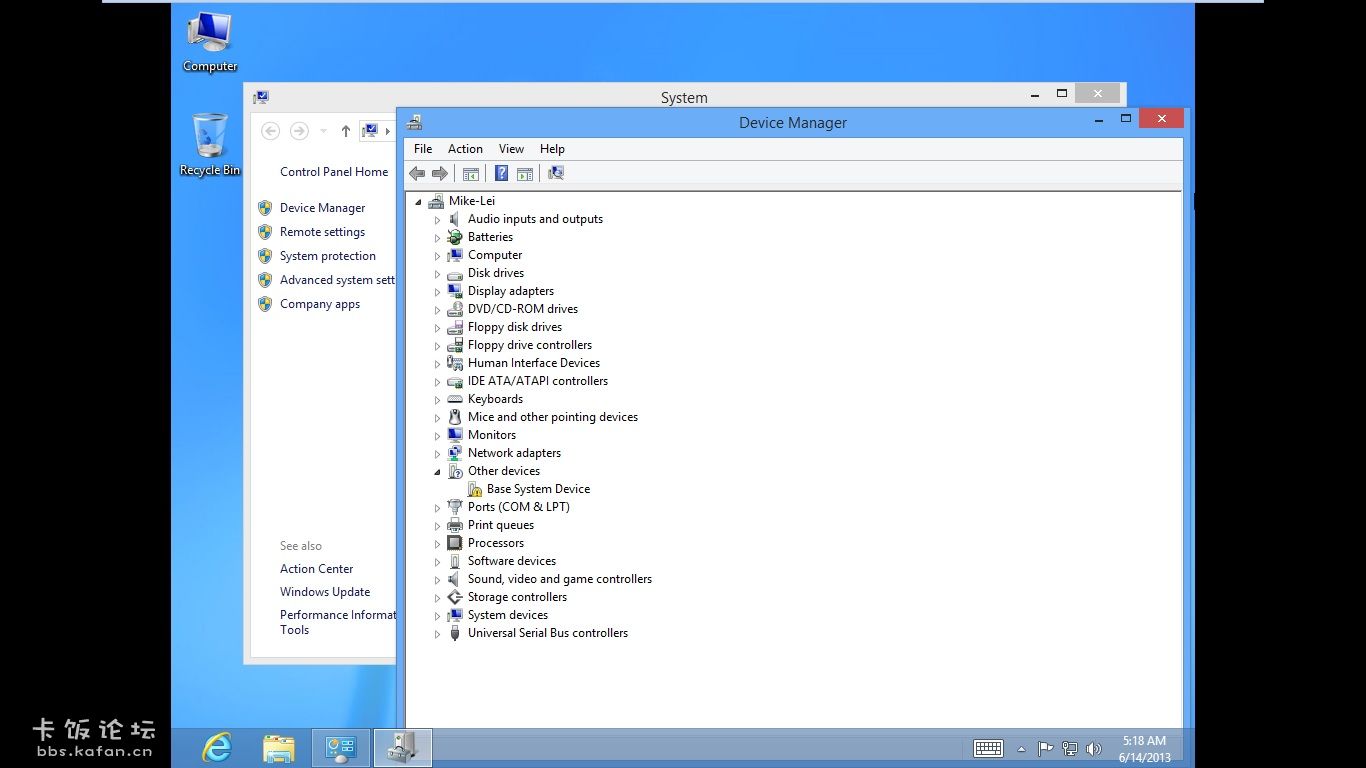Viewport: 1366px width, 768px height.
Task: Click the Display adapters category icon
Action: coord(455,291)
